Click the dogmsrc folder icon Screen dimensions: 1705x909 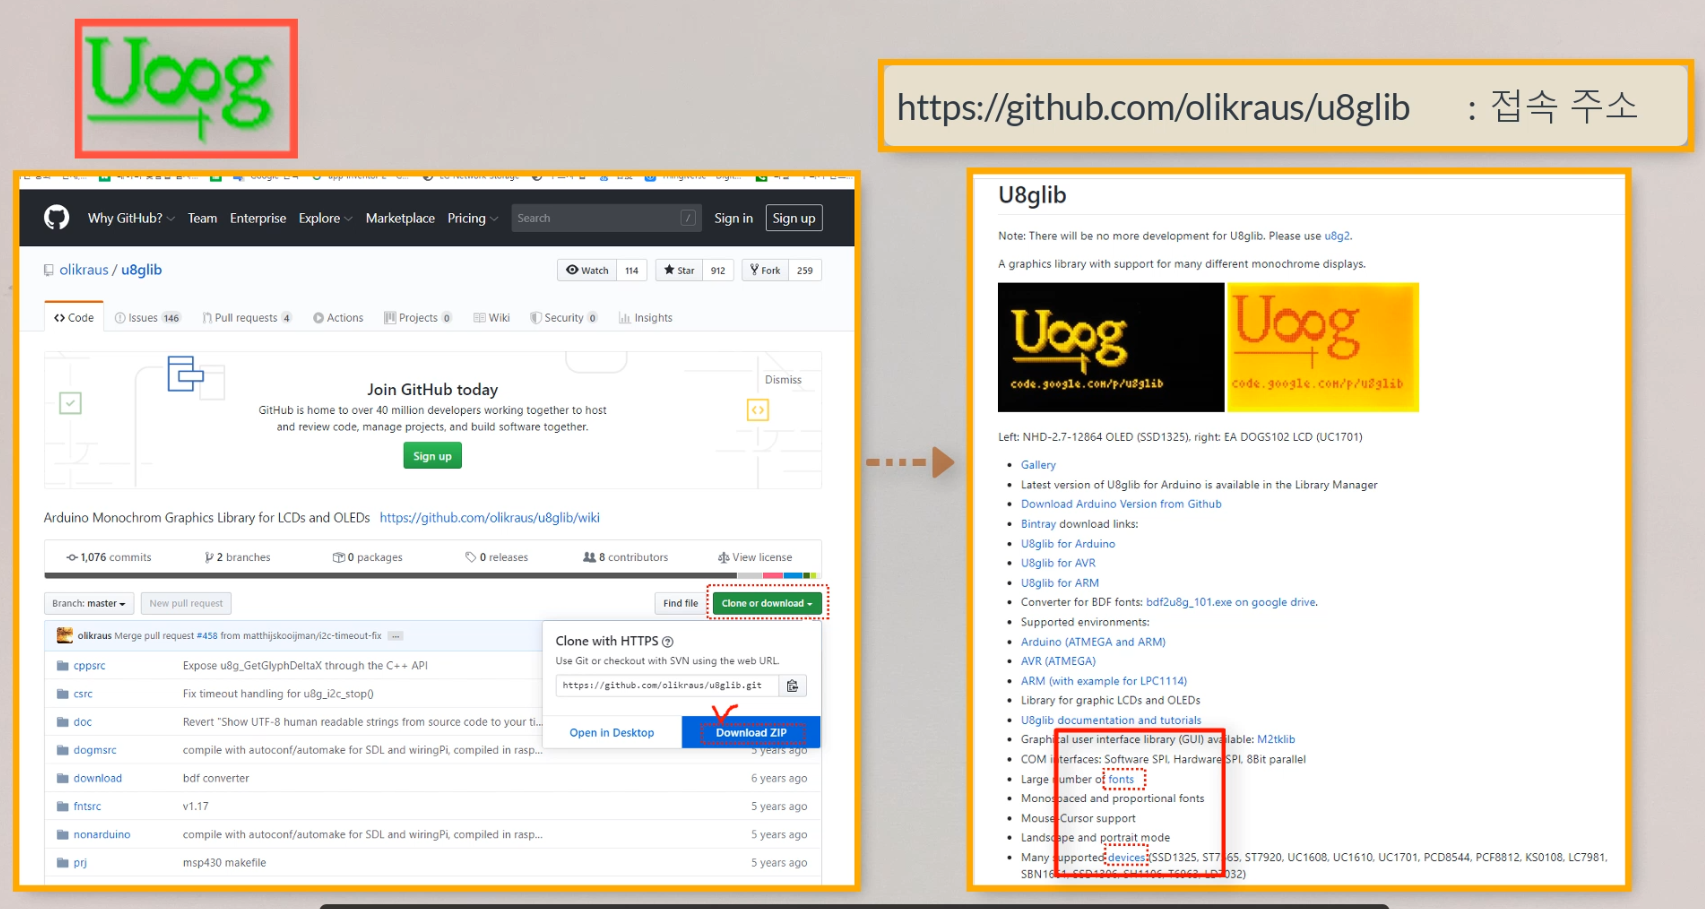(x=63, y=750)
